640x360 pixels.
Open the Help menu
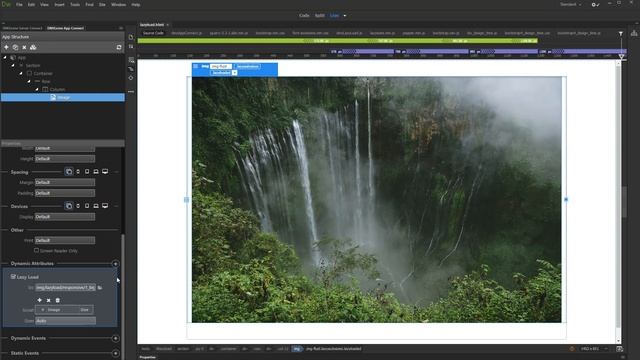pyautogui.click(x=136, y=4)
